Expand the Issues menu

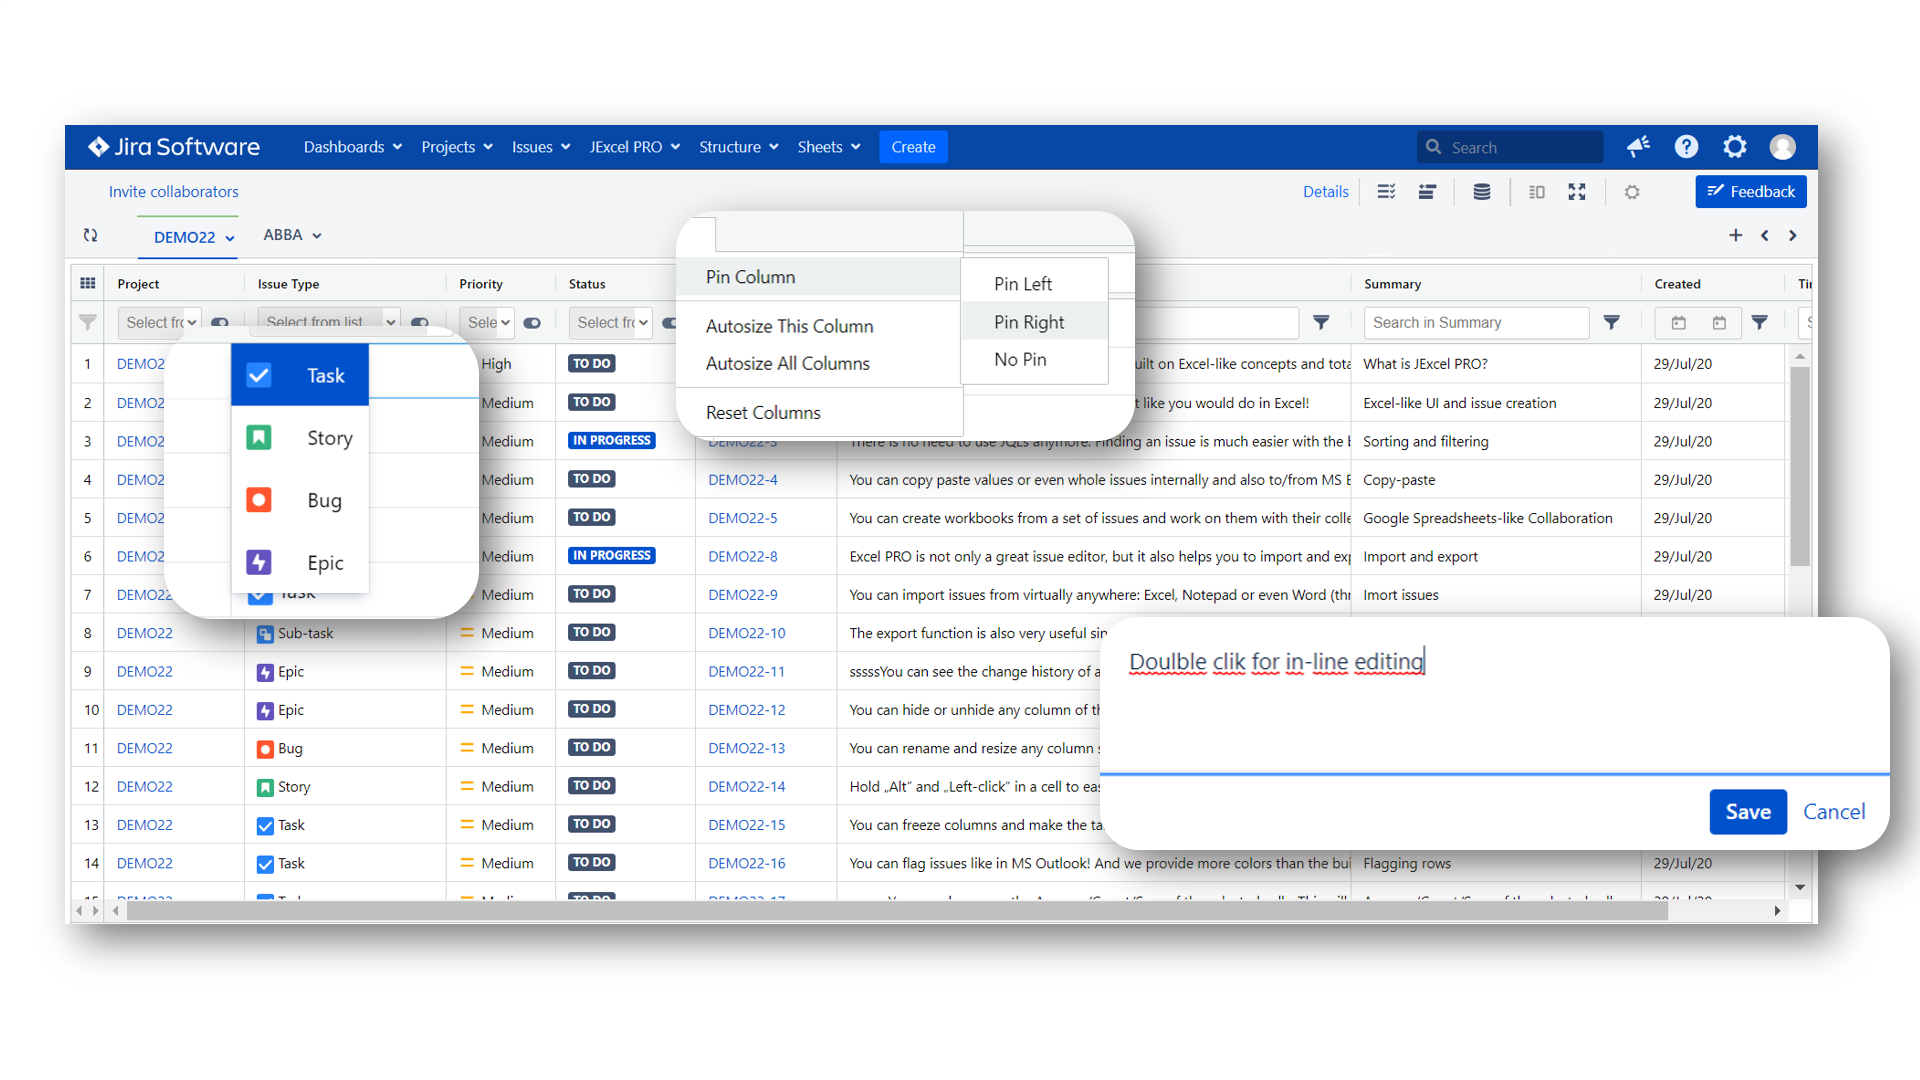(541, 147)
